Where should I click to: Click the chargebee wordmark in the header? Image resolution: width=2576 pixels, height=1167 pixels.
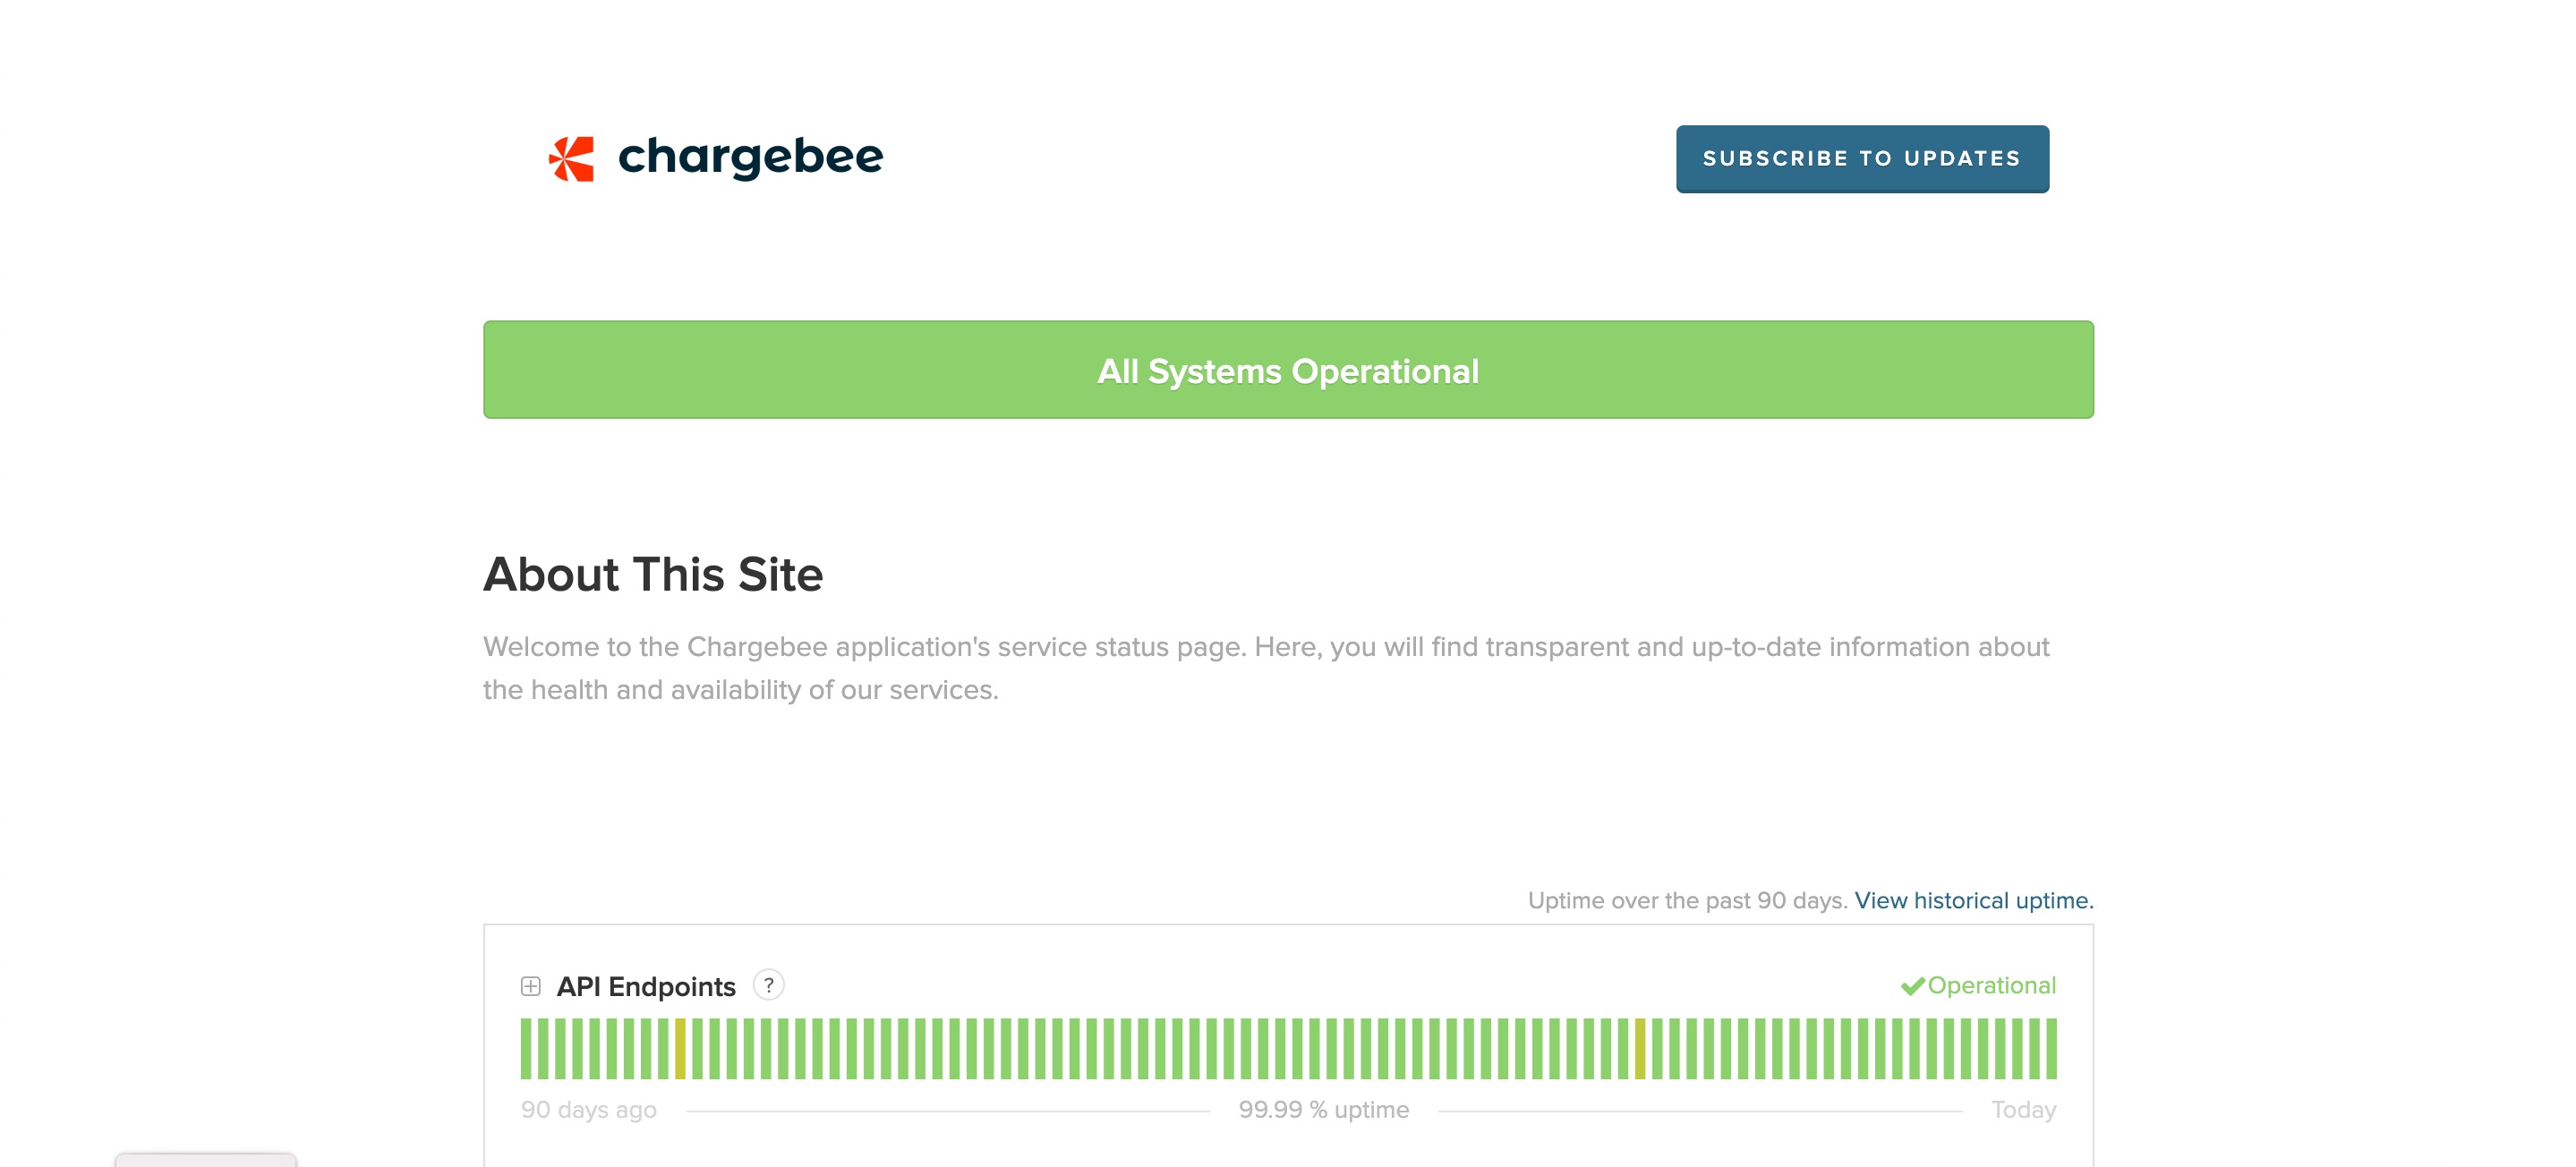tap(750, 157)
